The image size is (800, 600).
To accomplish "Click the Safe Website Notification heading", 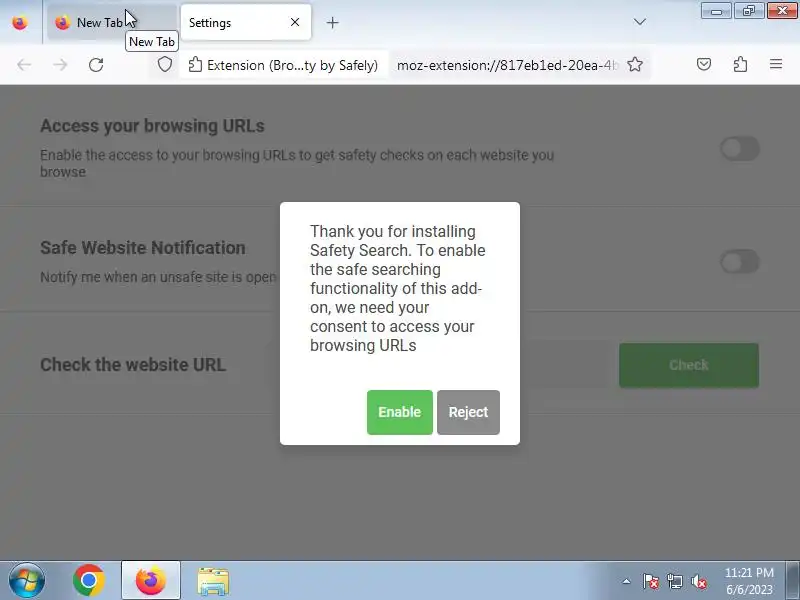I will [143, 248].
